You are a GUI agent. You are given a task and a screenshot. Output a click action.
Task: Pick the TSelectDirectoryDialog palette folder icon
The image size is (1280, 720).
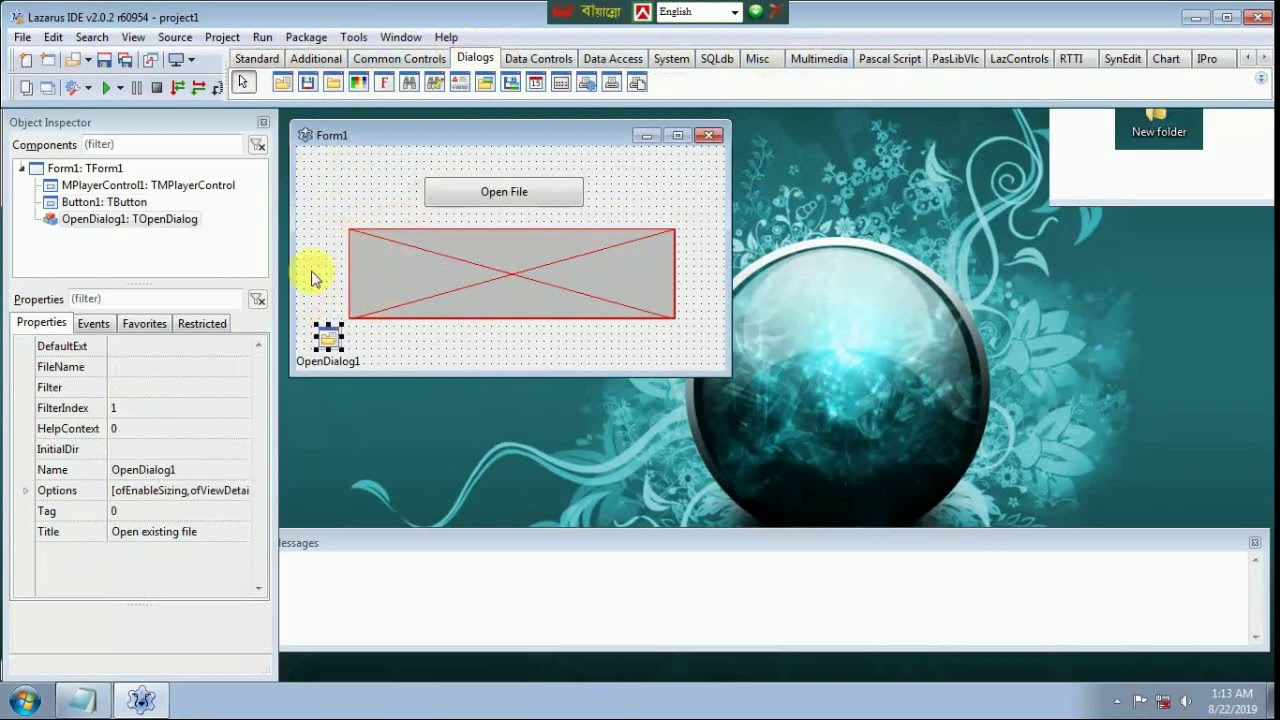click(333, 82)
